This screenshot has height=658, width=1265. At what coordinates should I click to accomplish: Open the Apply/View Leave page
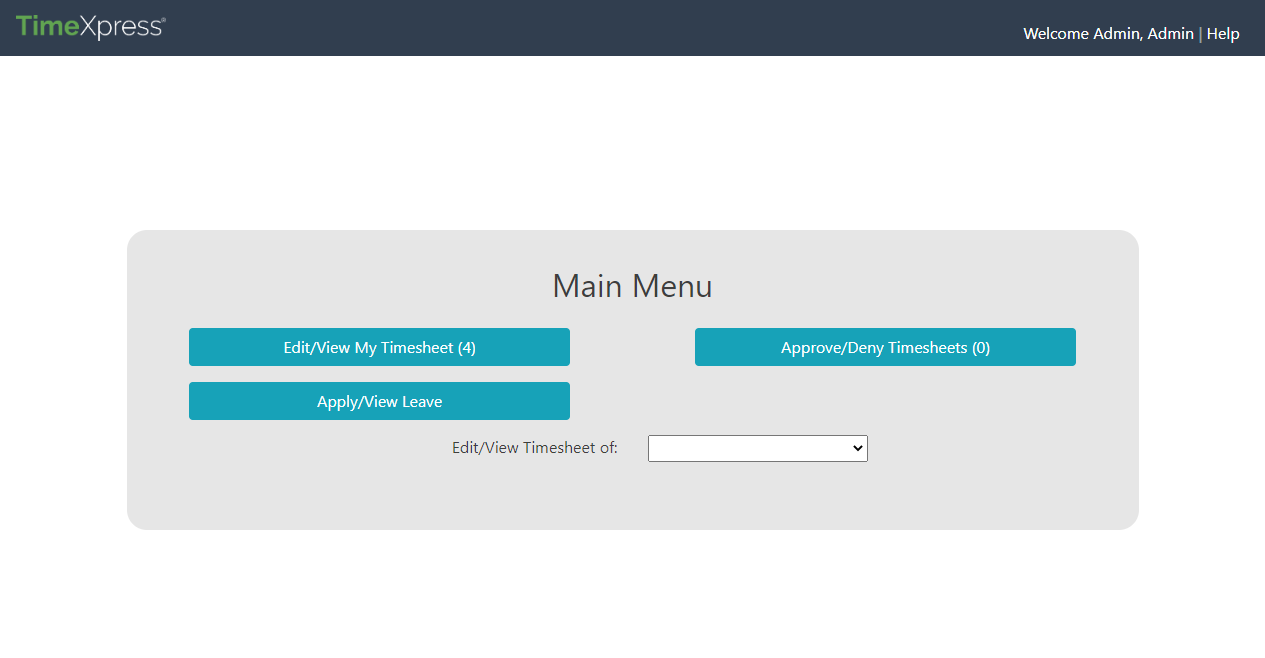pyautogui.click(x=379, y=401)
